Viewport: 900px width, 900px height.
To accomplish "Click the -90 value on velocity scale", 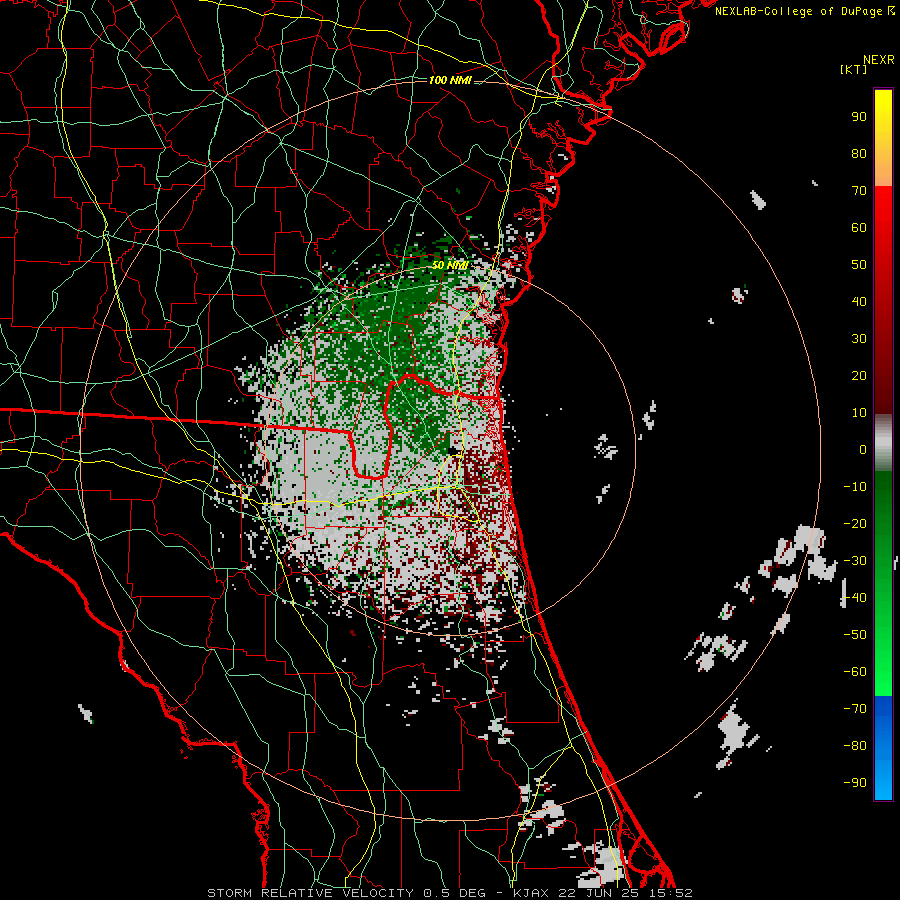I will click(855, 783).
